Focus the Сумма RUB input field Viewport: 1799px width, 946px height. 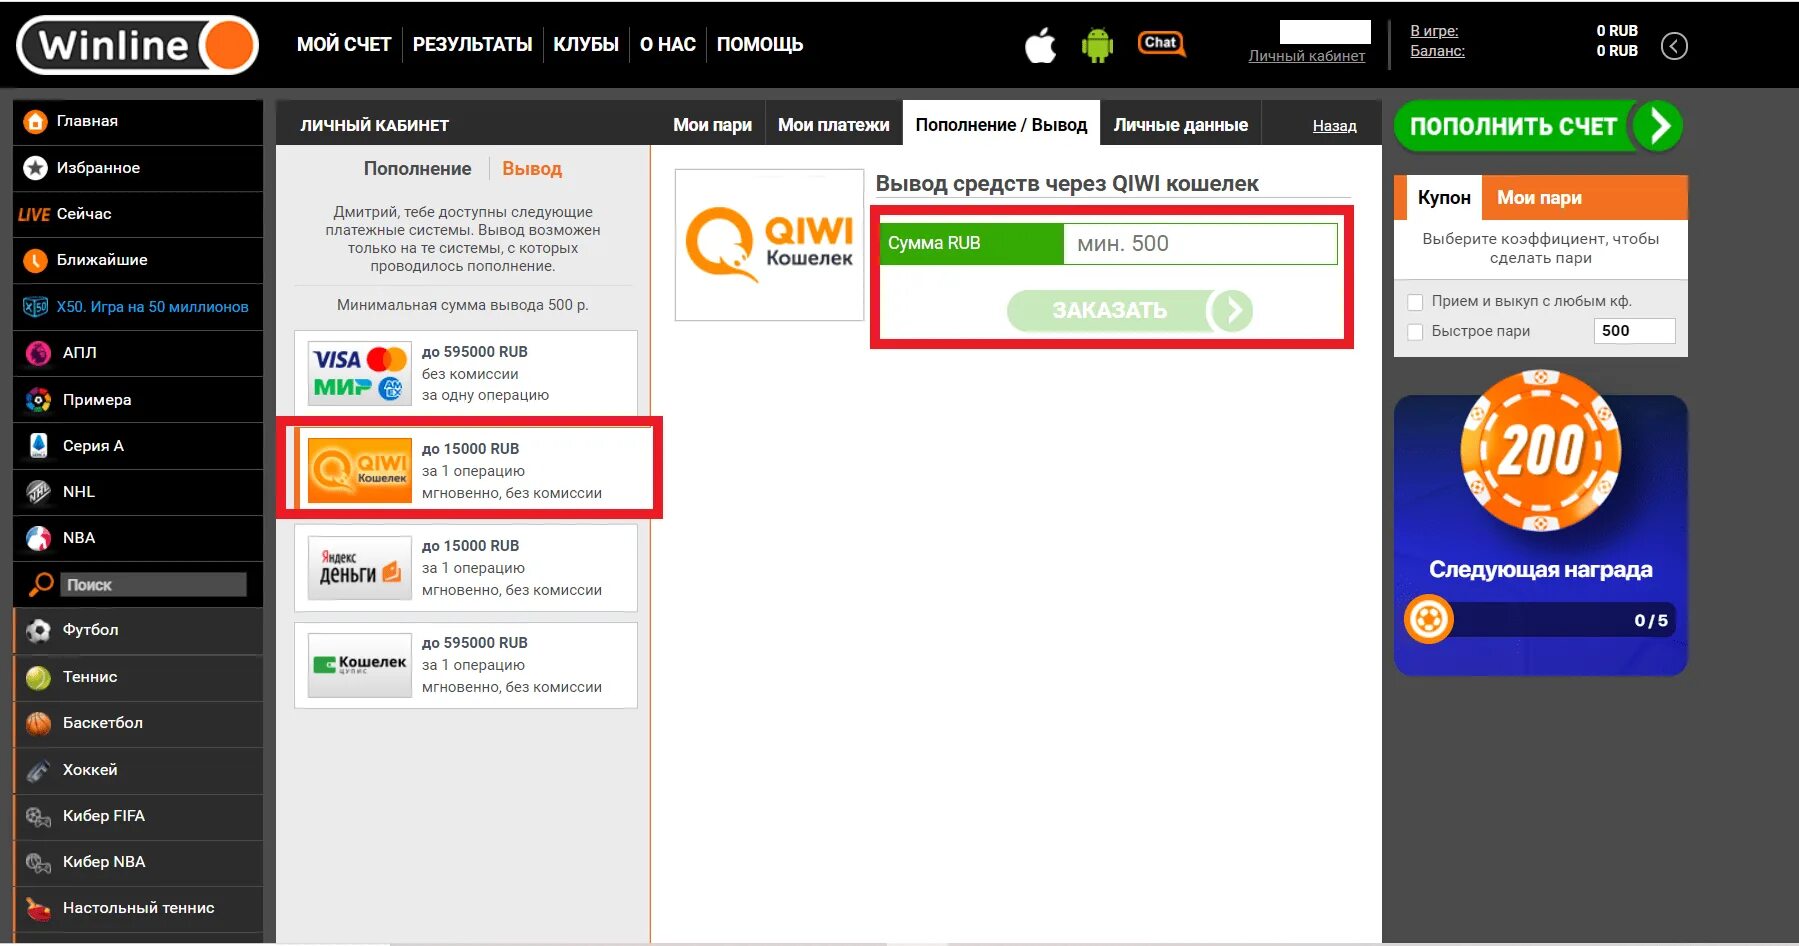1200,244
